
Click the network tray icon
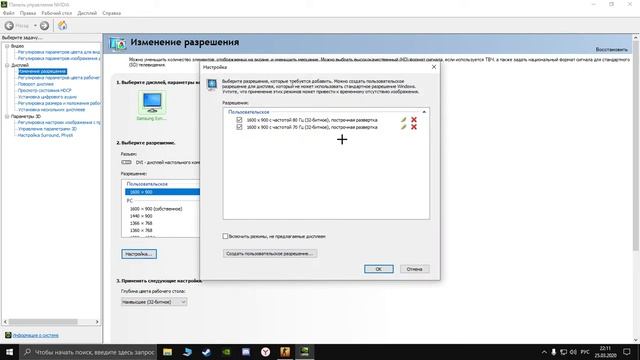[x=564, y=352]
